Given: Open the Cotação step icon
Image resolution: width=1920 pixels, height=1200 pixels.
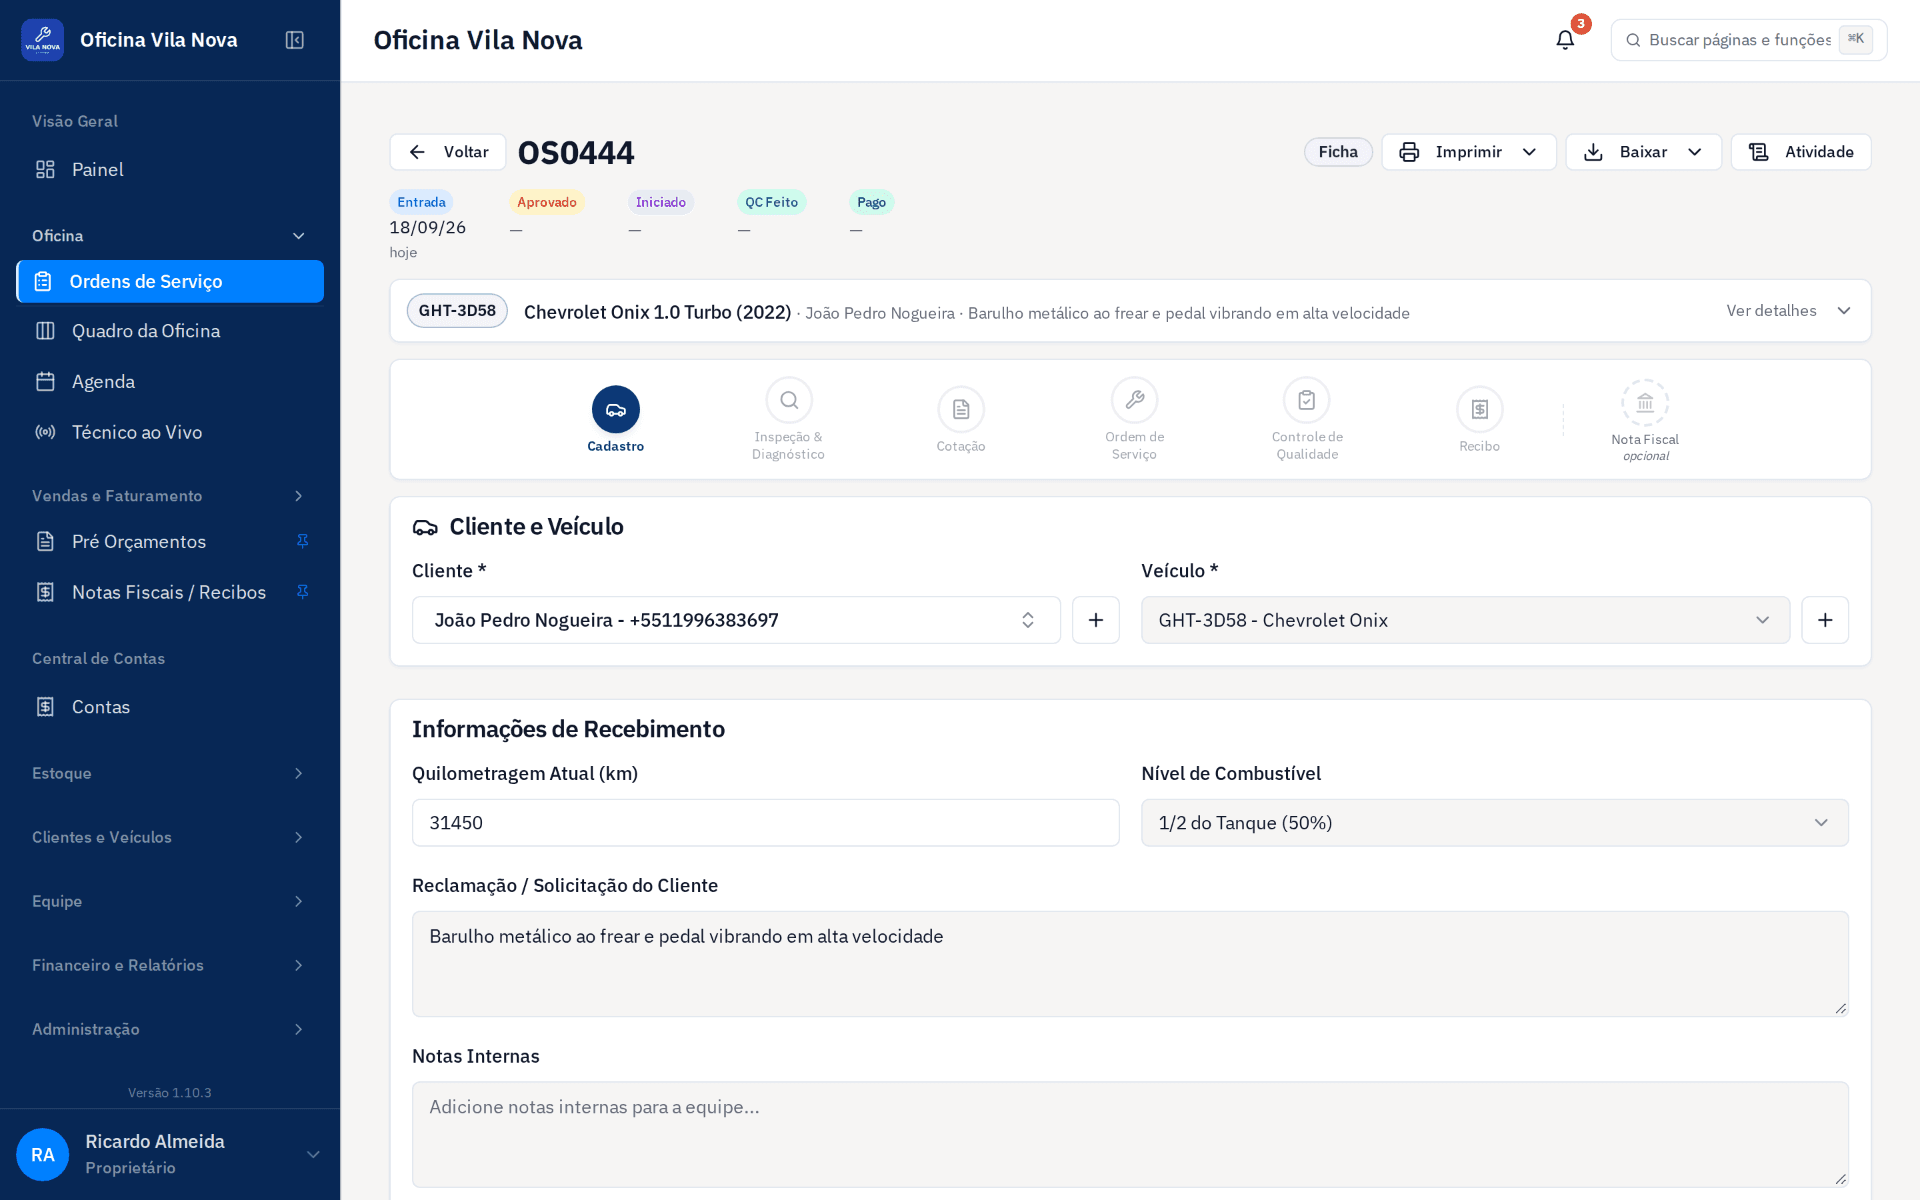Looking at the screenshot, I should tap(961, 409).
